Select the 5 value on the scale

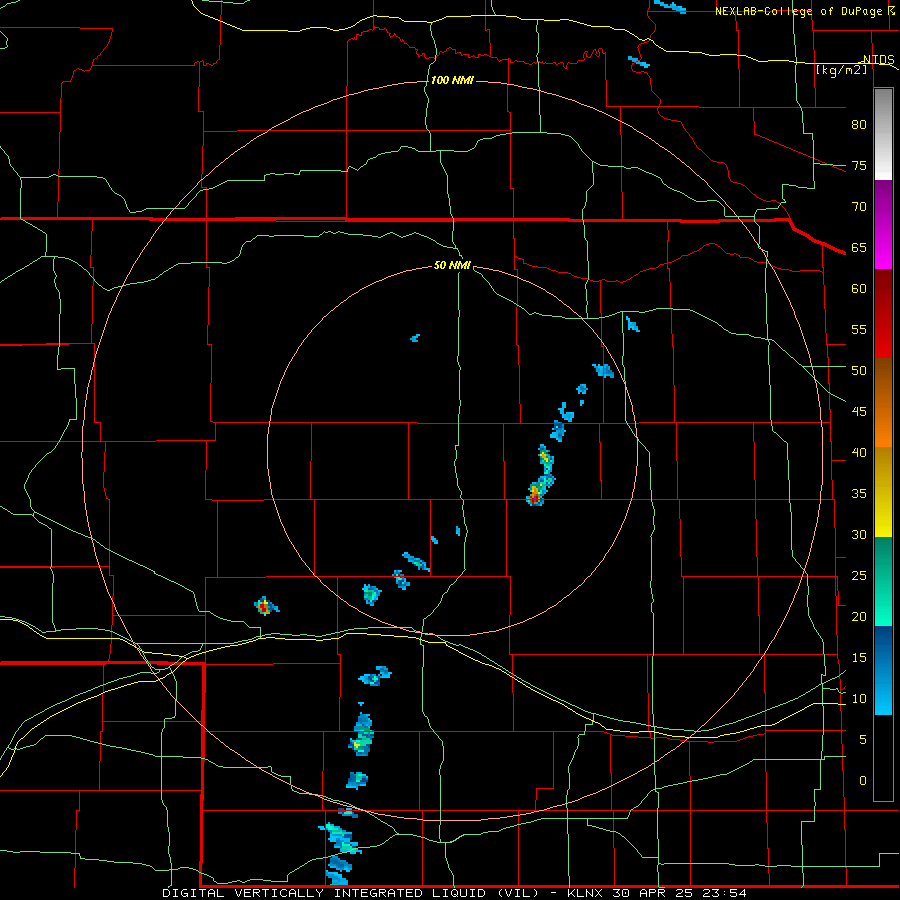click(863, 740)
